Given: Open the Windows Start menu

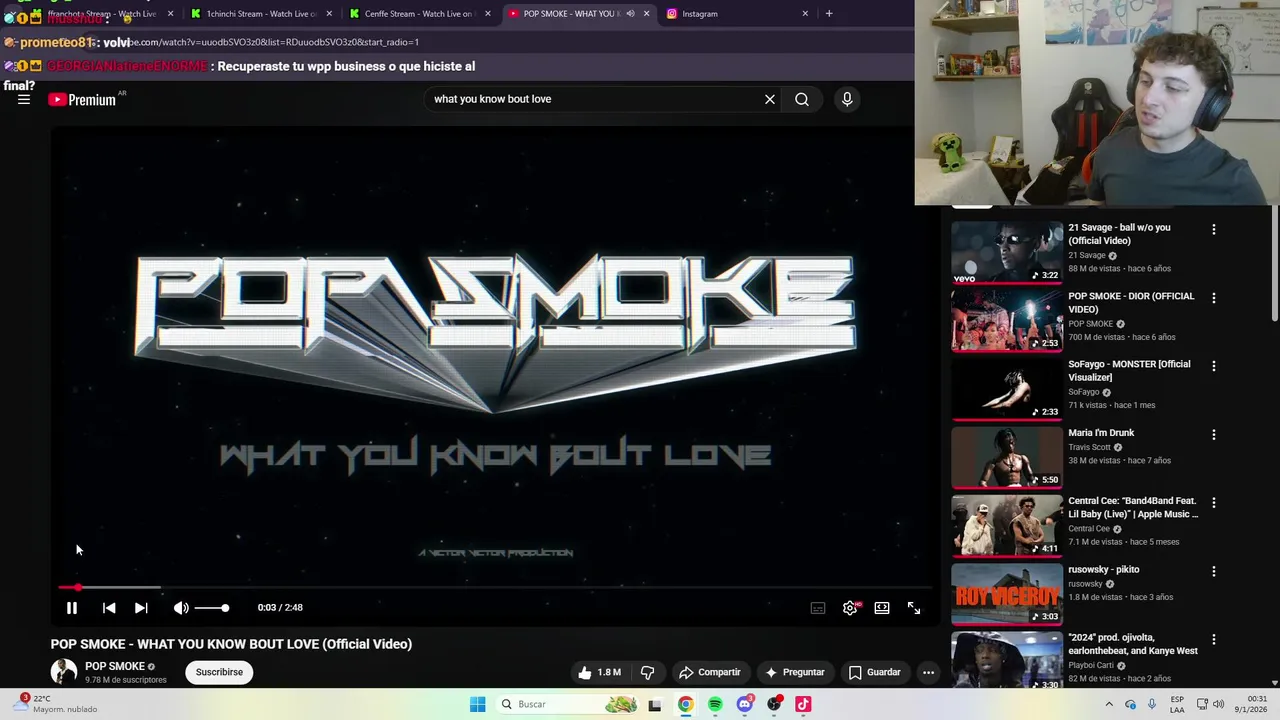Looking at the screenshot, I should tap(477, 704).
